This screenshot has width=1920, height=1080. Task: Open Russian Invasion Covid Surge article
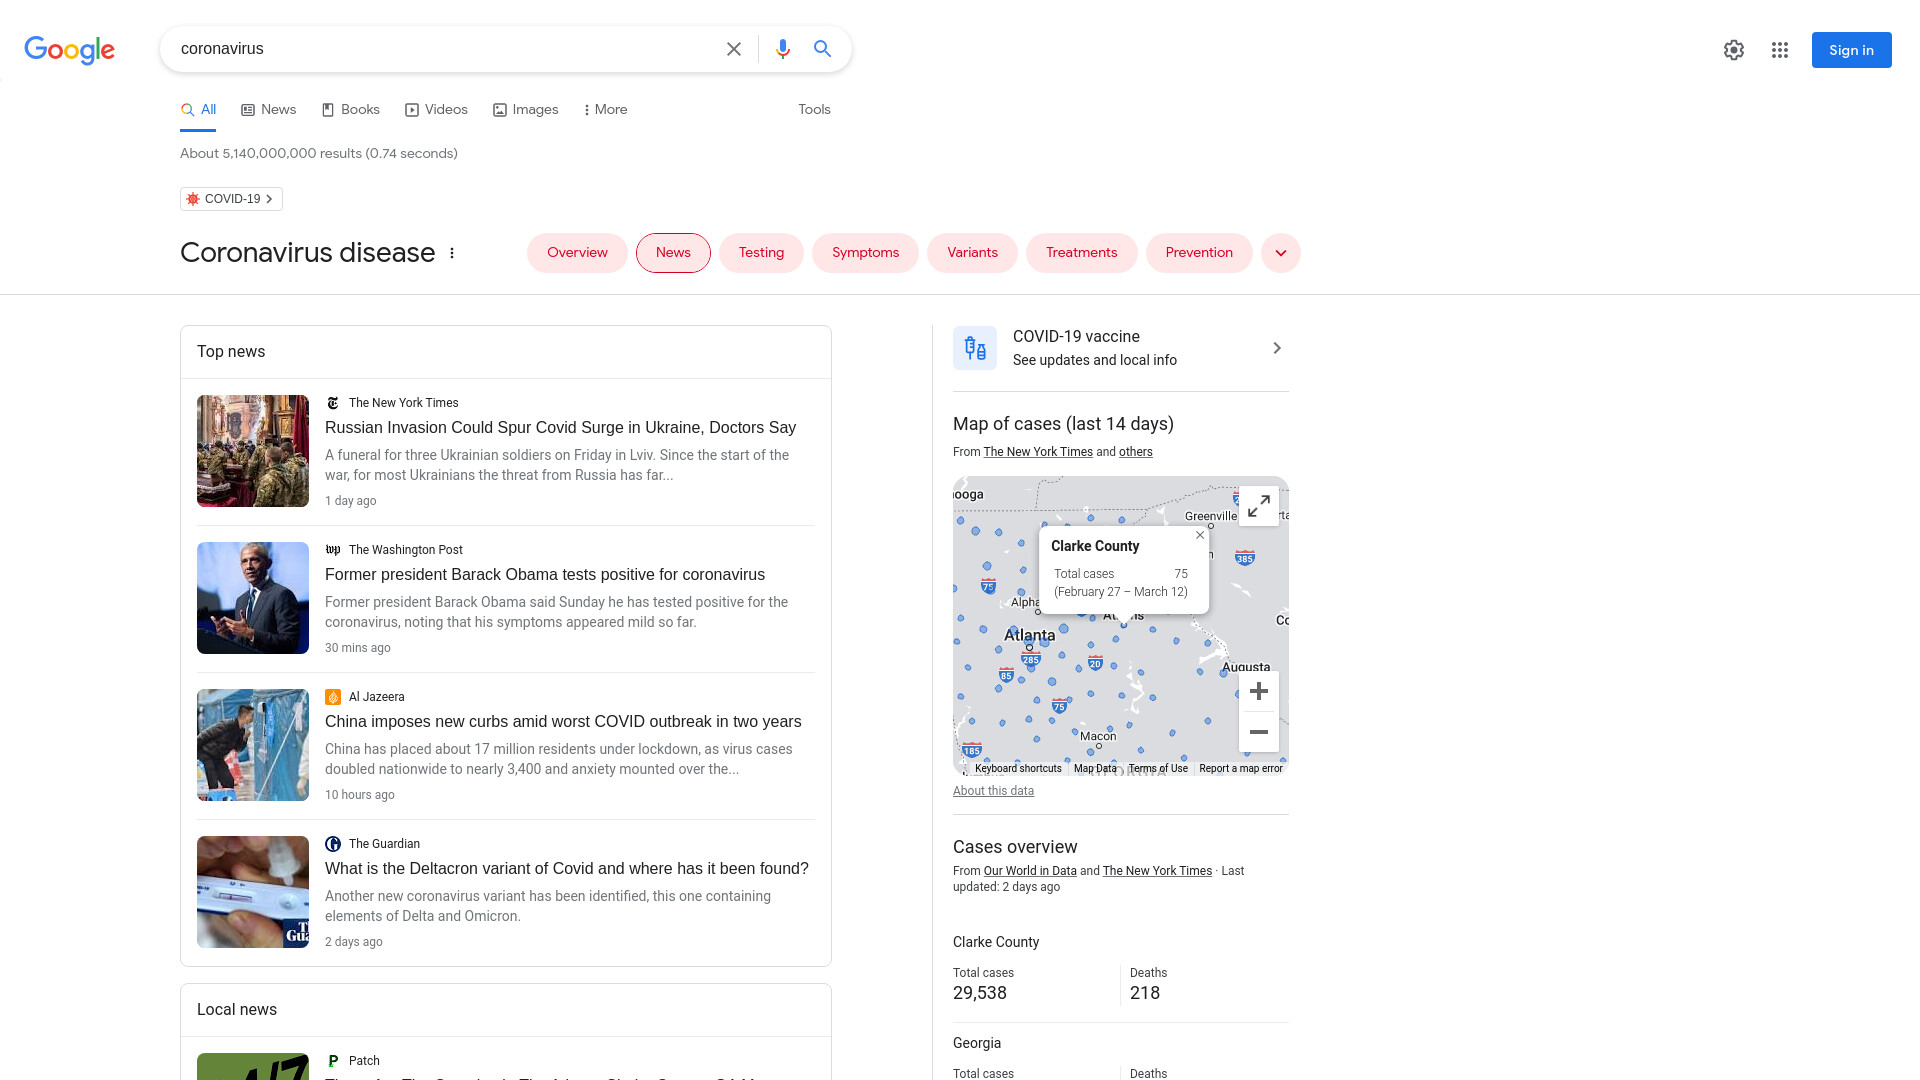560,428
